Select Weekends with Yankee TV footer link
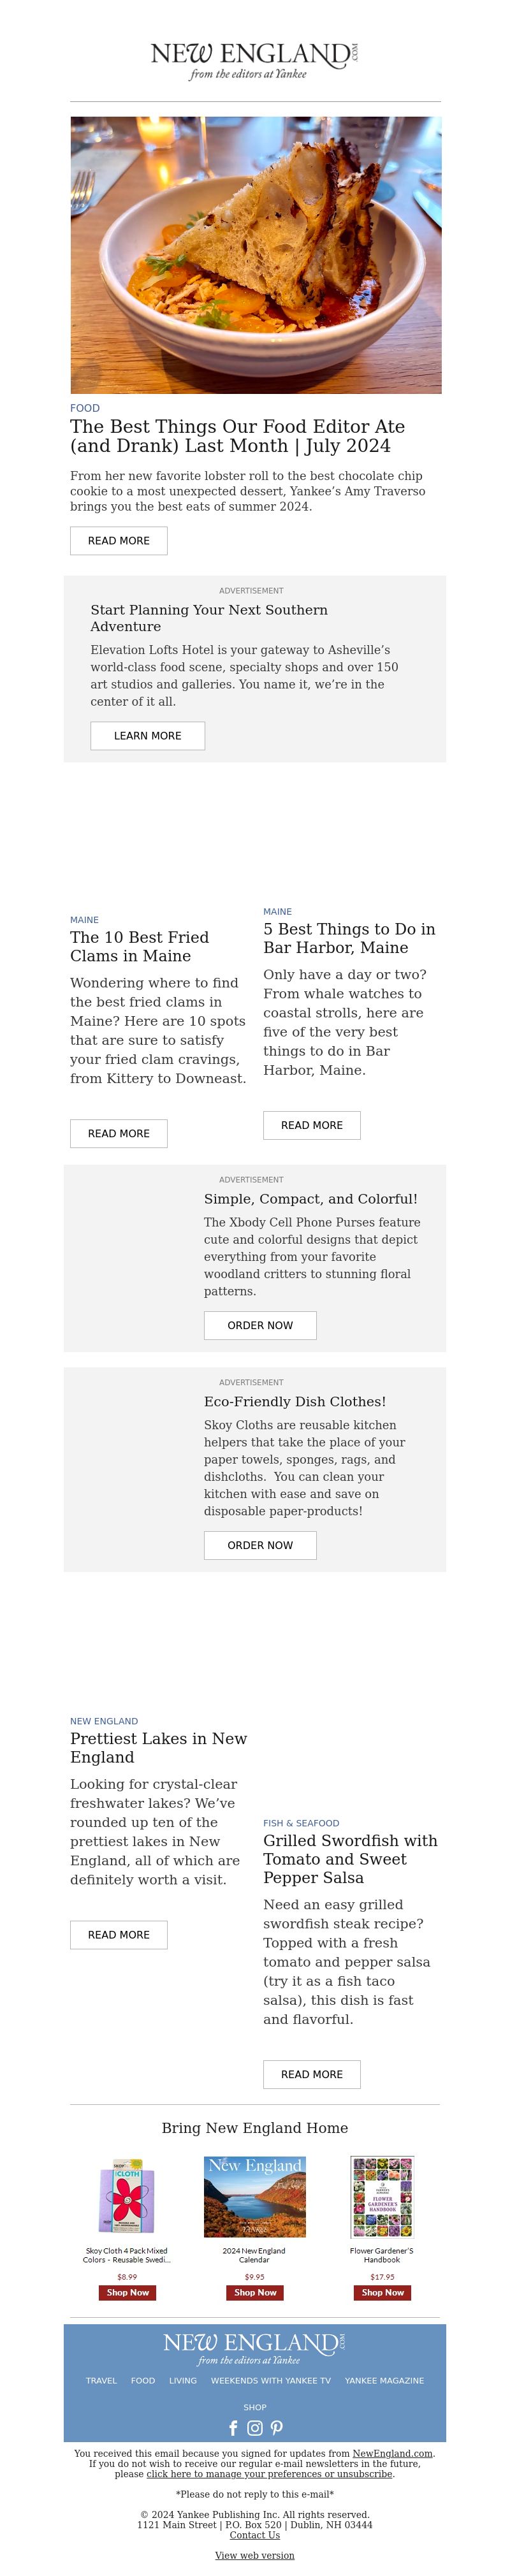Screen dimensions: 510x2576 (270, 2380)
